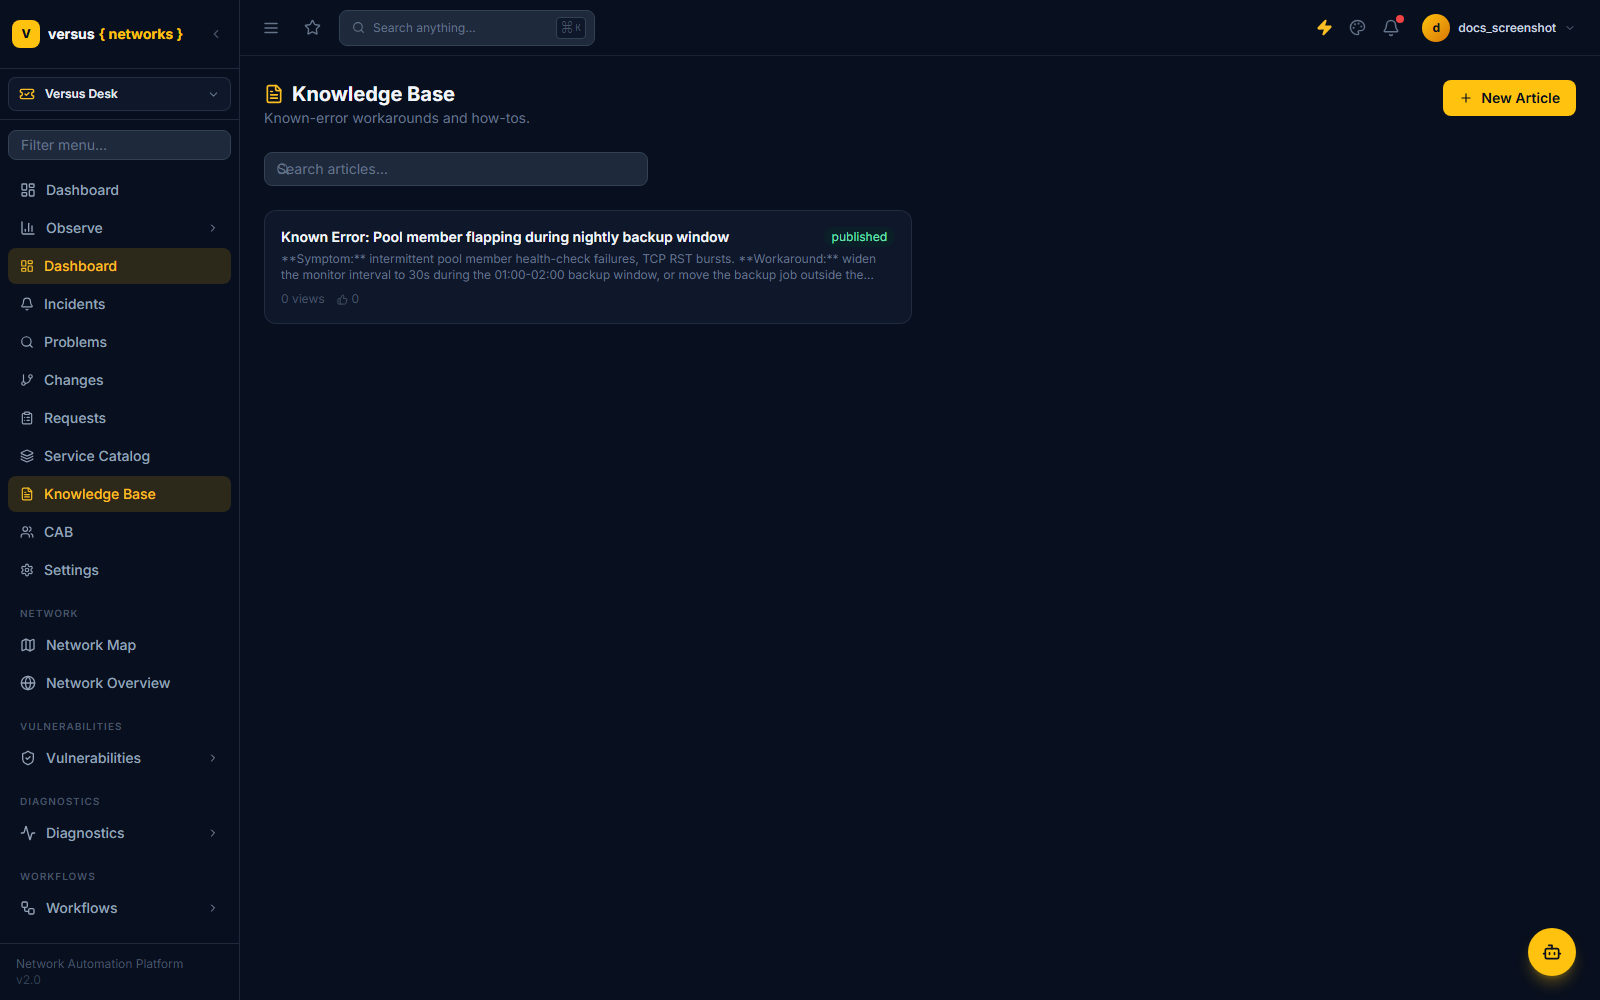
Task: Open Service Catalog in the sidebar
Action: (119, 456)
